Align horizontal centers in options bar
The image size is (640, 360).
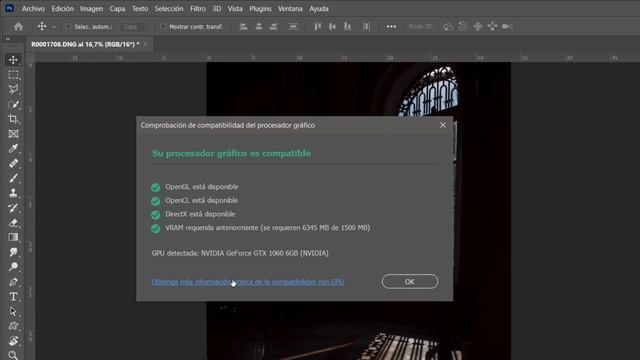coord(258,27)
